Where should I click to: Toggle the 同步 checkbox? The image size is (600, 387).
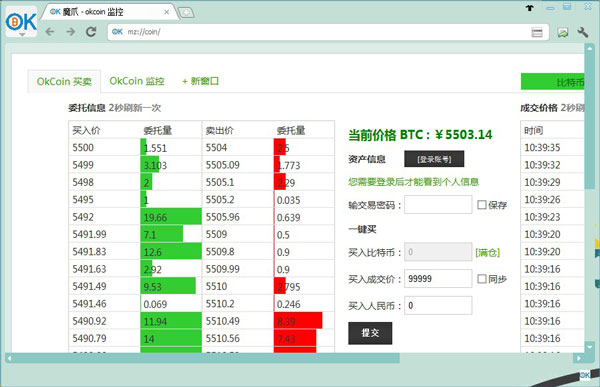tap(482, 279)
